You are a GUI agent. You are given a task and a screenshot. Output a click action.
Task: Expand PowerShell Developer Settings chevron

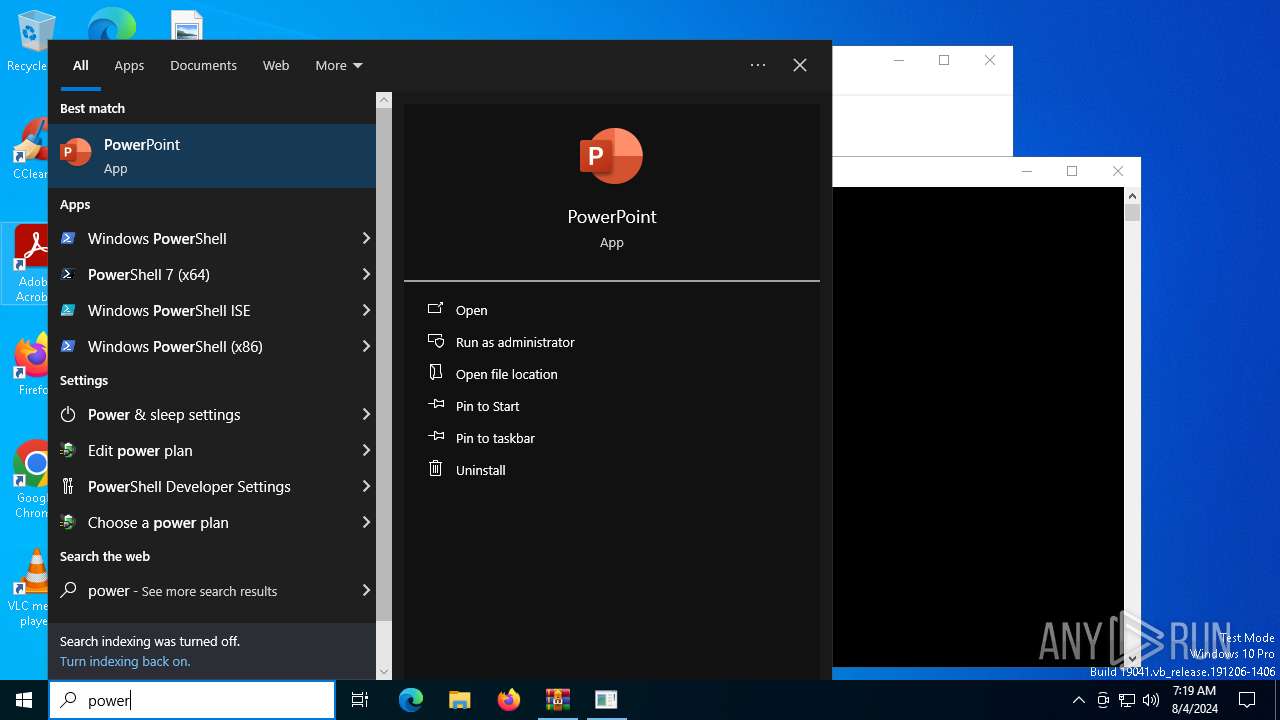click(366, 486)
